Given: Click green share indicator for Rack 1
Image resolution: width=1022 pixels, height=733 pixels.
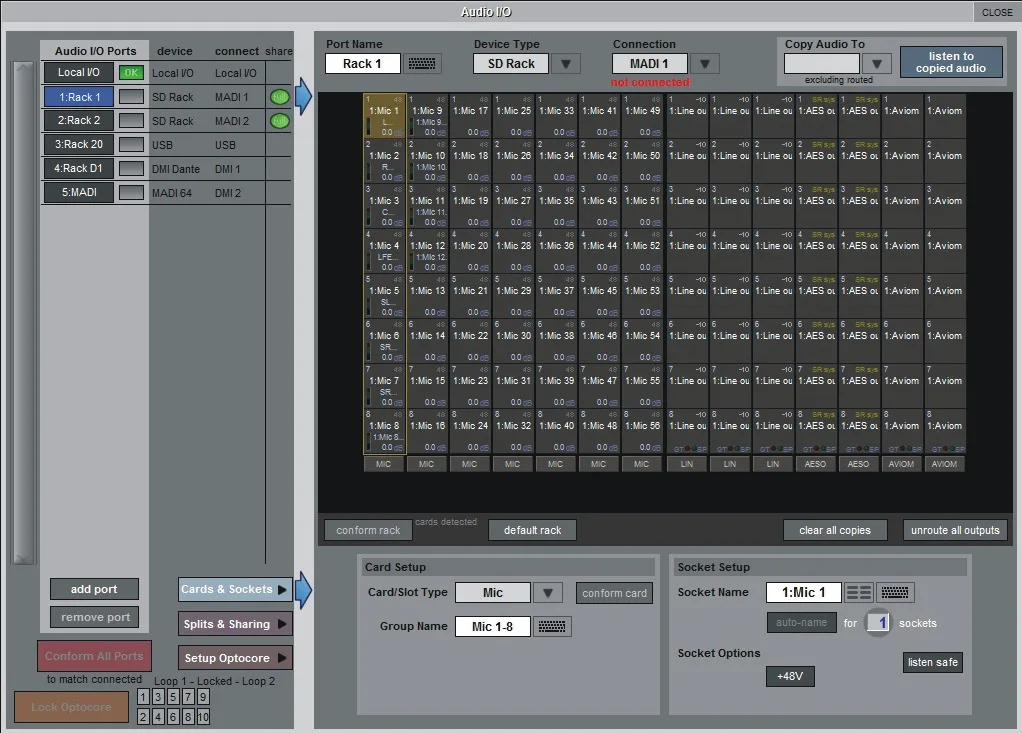Looking at the screenshot, I should (280, 97).
